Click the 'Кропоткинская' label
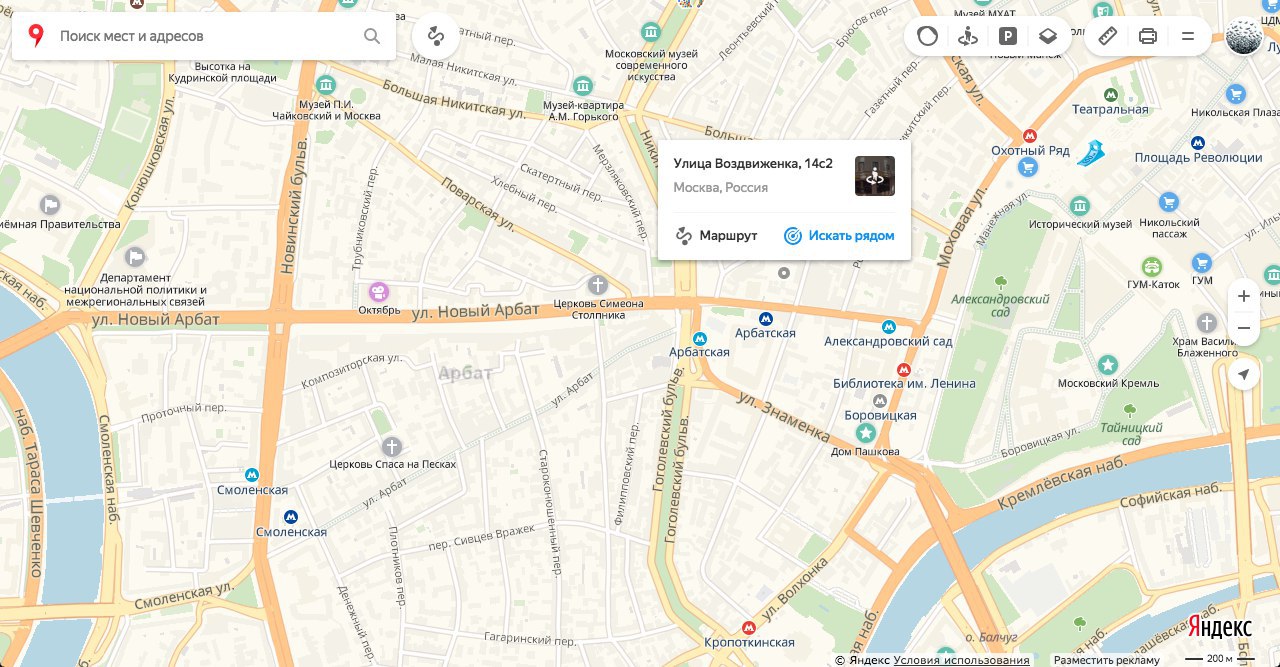This screenshot has height=667, width=1280. point(749,642)
